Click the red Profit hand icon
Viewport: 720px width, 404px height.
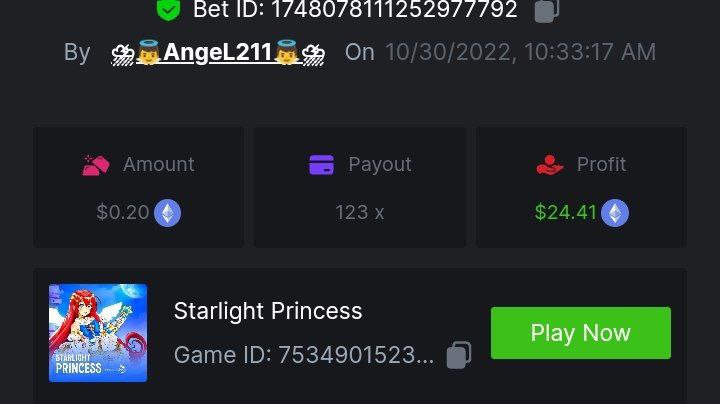click(550, 165)
